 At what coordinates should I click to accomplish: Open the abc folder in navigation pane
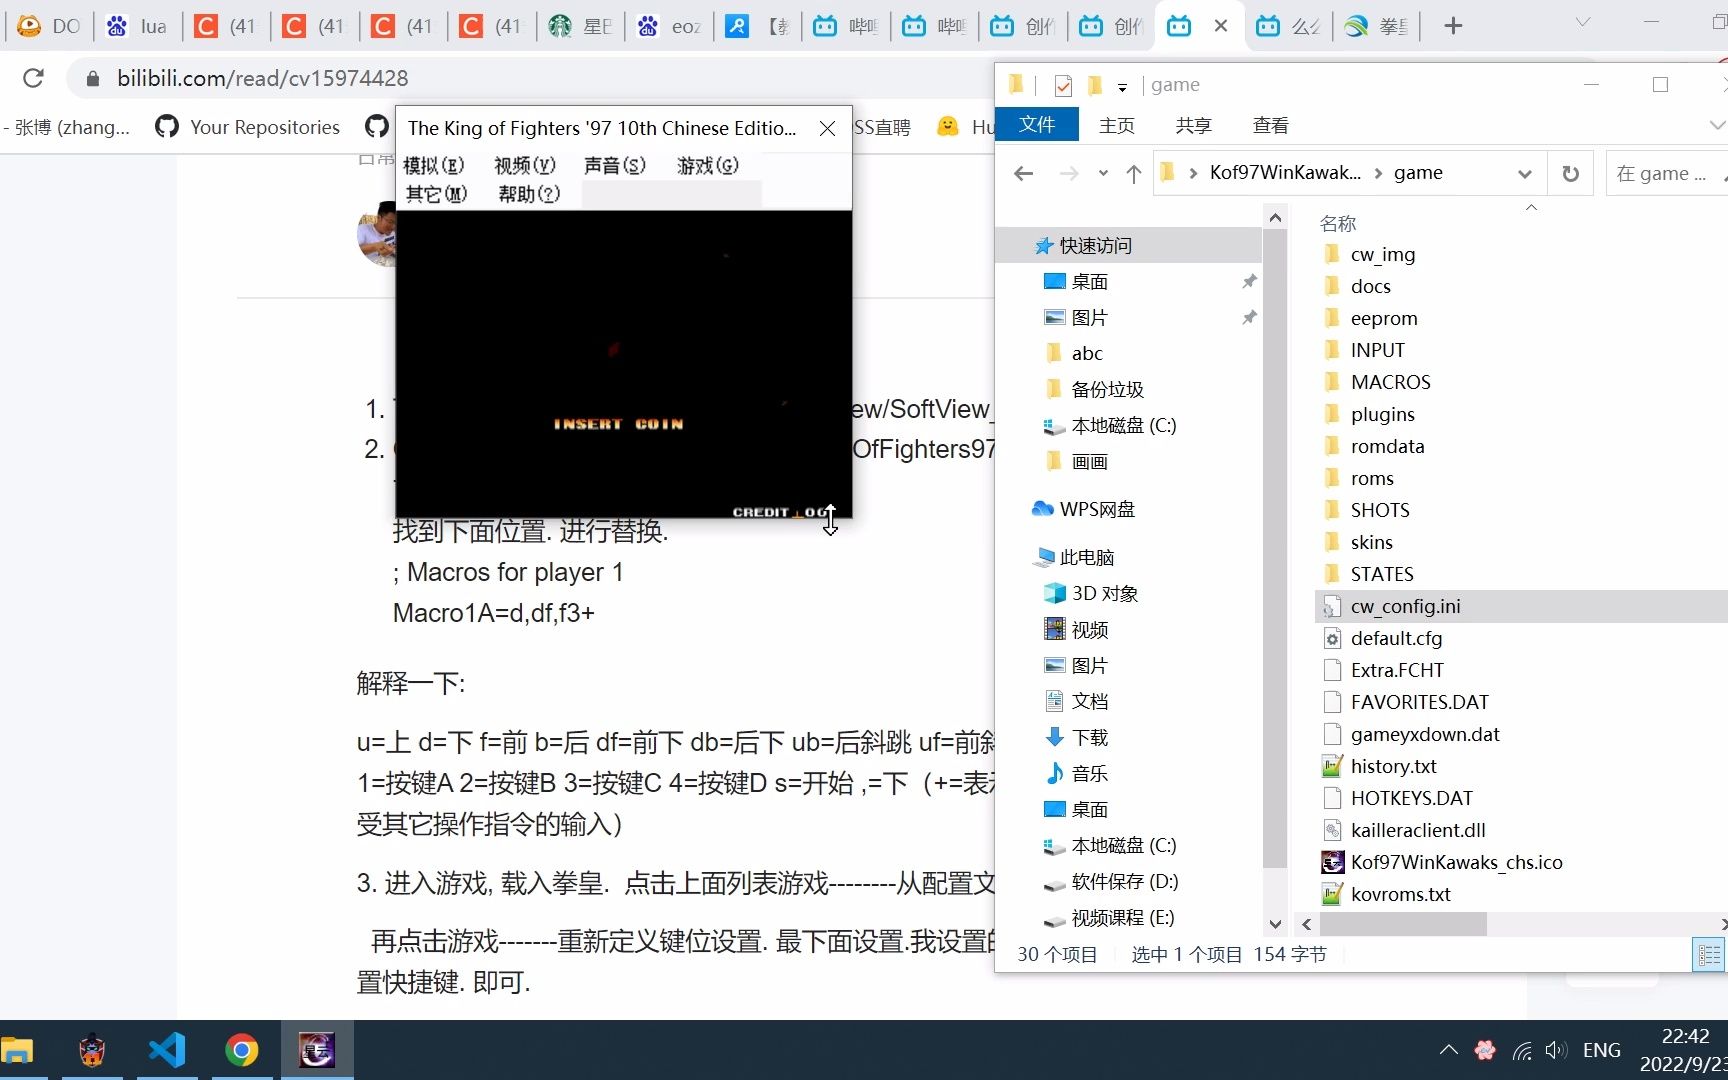click(1087, 353)
